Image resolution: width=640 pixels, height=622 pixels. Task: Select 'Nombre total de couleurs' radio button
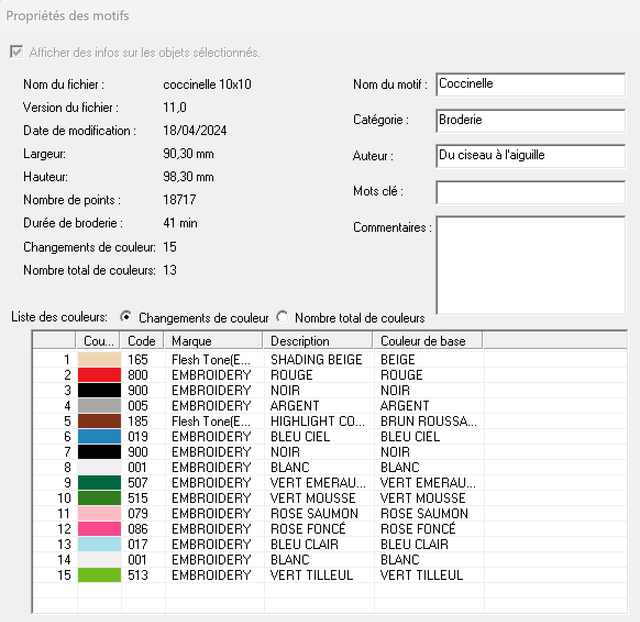tap(282, 317)
